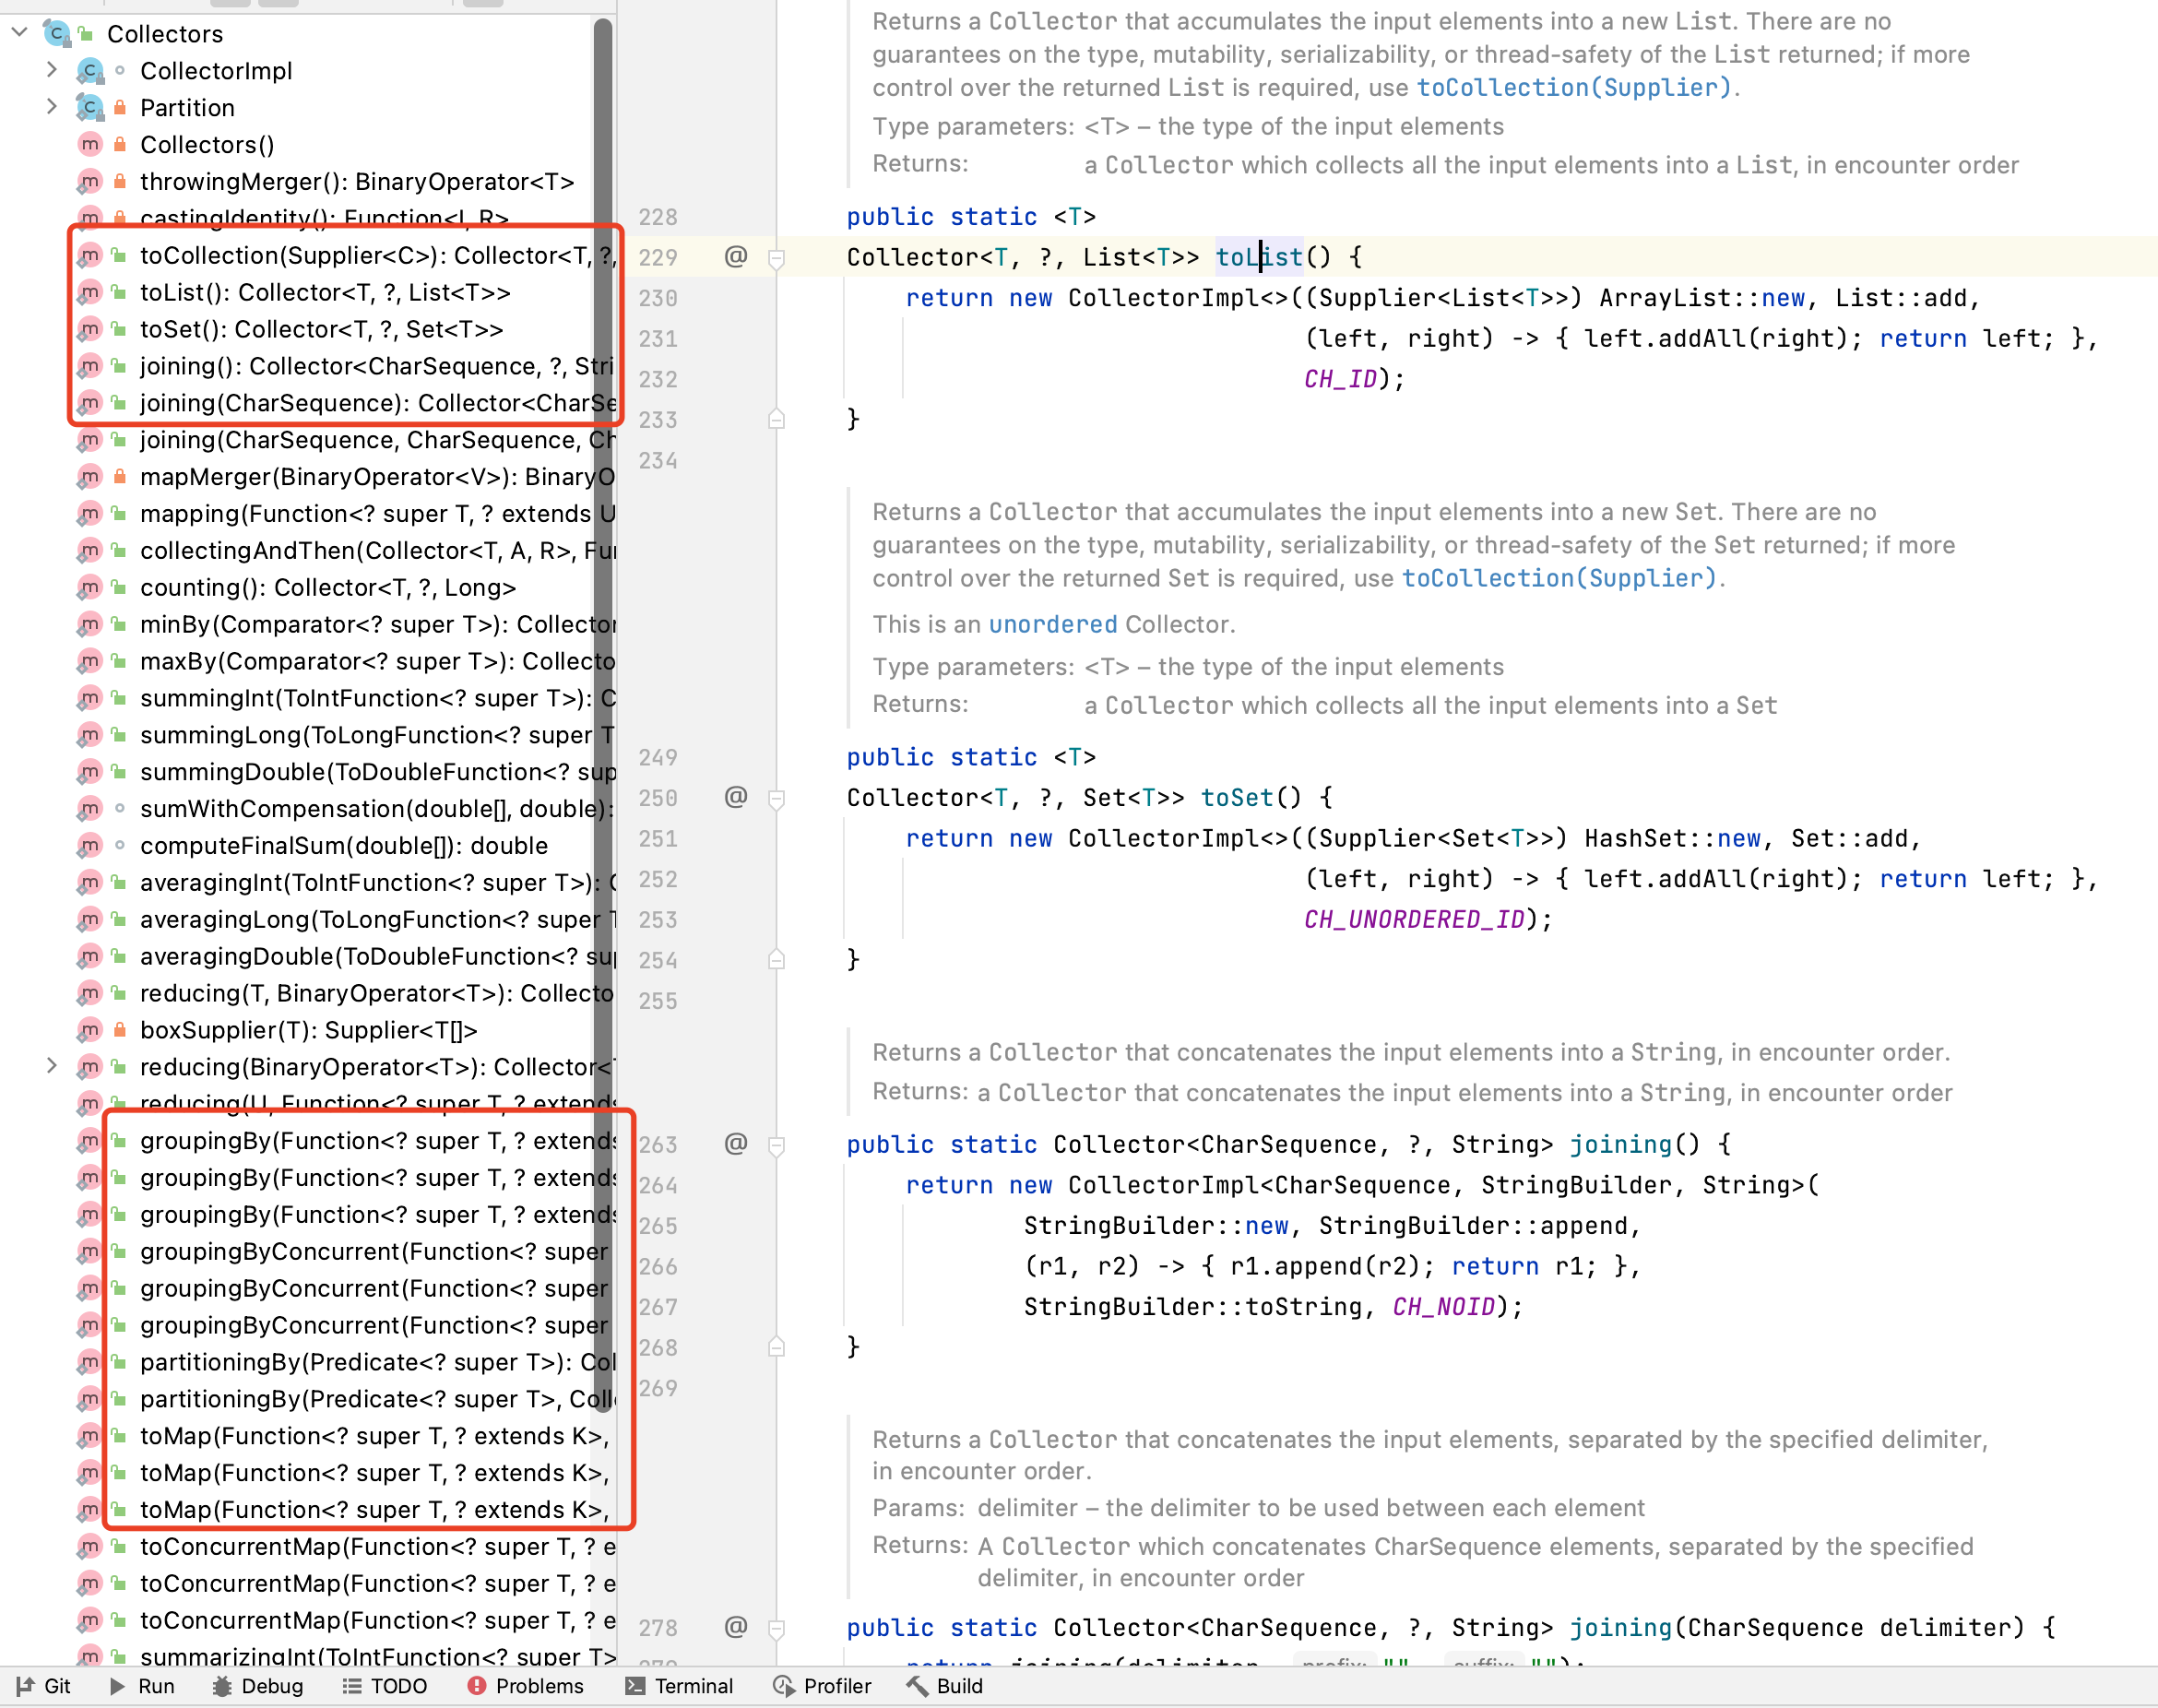This screenshot has width=2158, height=1708.
Task: Click the @ gutter icon at line 263
Action: point(735,1144)
